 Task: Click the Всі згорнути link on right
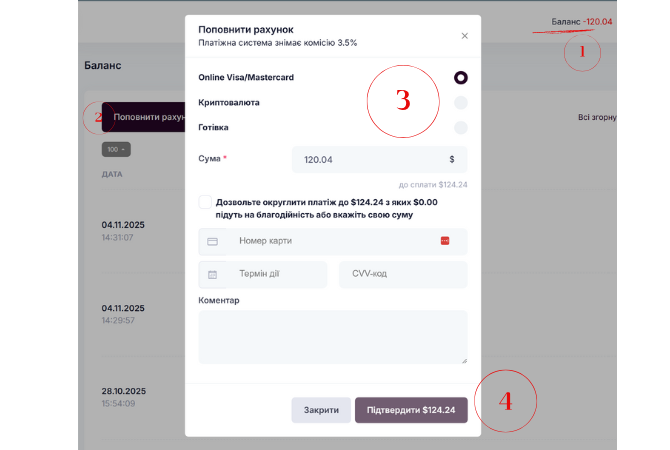coord(597,118)
